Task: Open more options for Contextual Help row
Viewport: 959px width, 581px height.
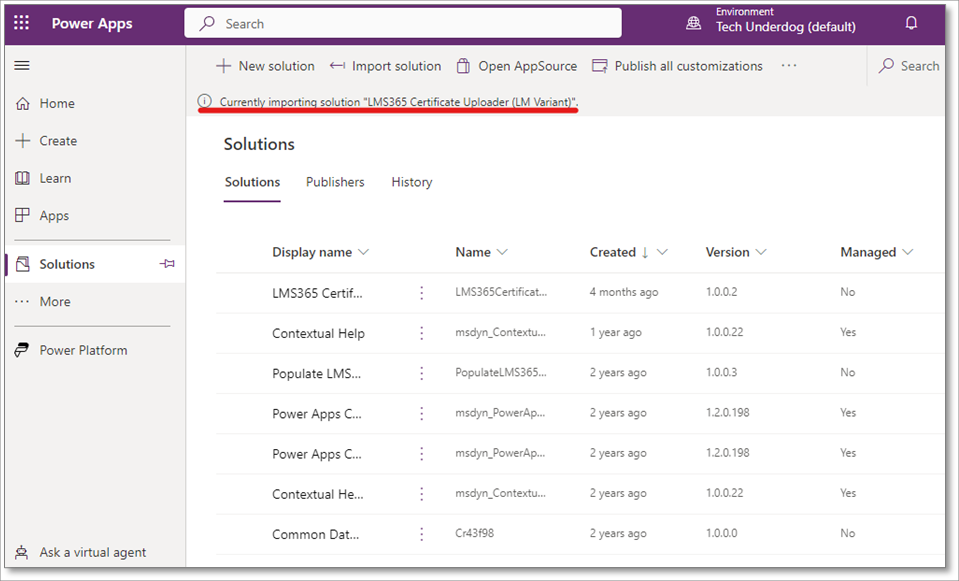Action: (x=422, y=333)
